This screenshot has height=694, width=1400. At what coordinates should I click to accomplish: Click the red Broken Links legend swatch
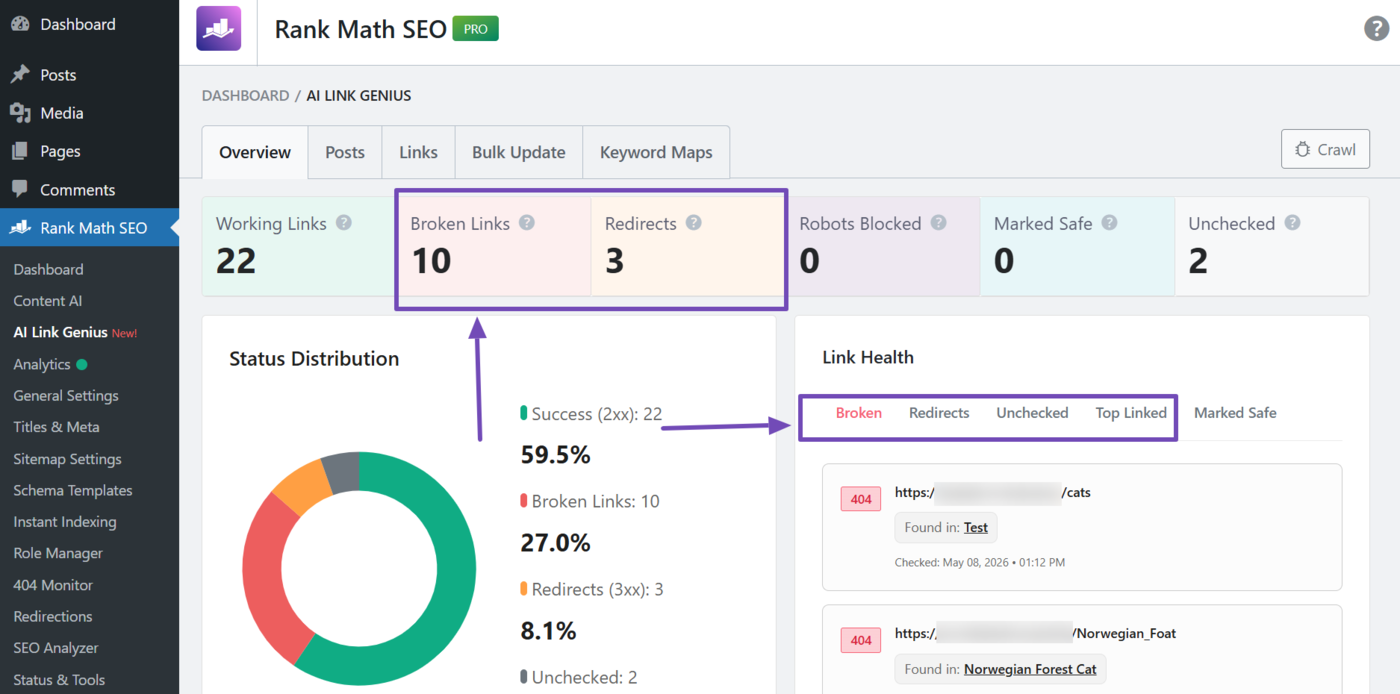click(524, 501)
